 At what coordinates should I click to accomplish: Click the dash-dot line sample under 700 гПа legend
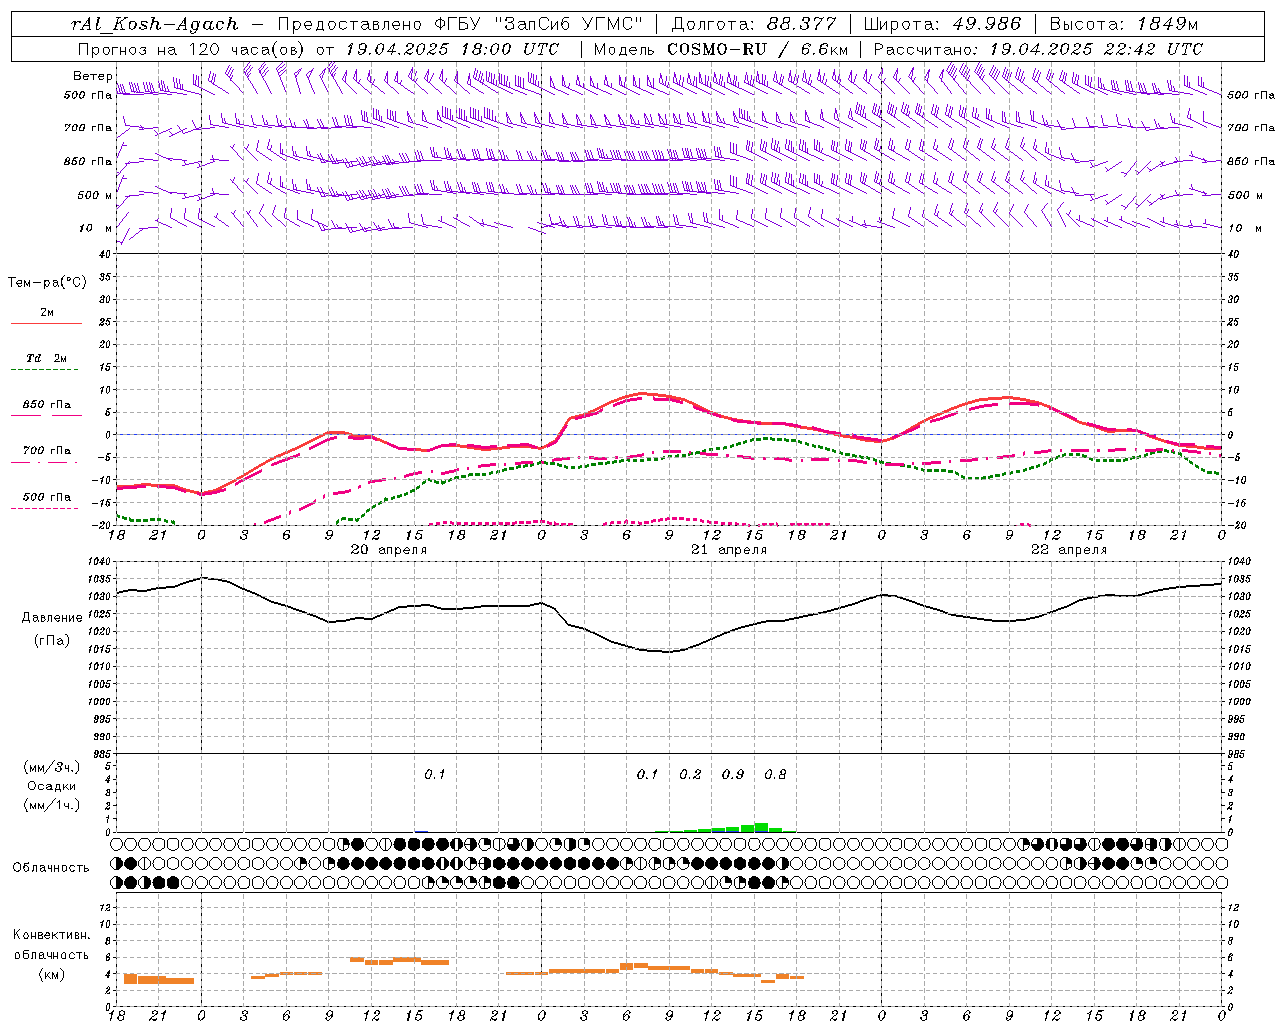(x=46, y=463)
